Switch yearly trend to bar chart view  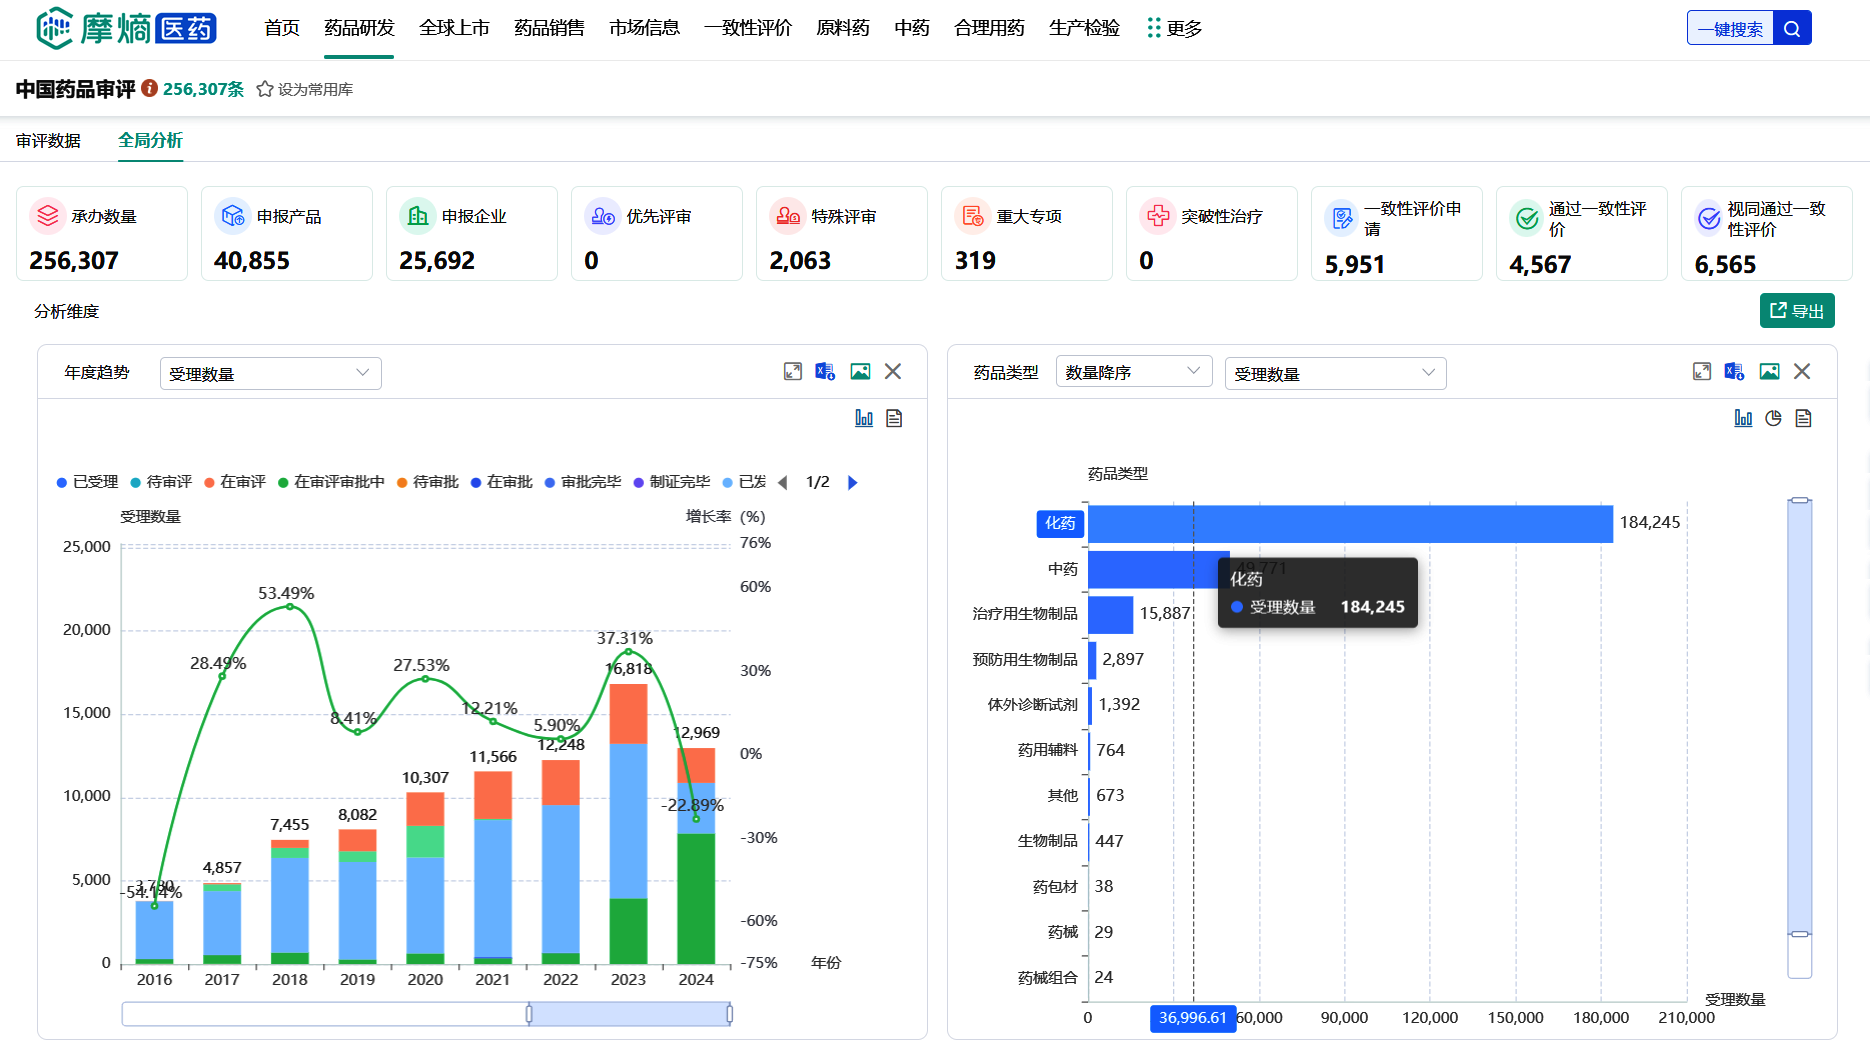pyautogui.click(x=864, y=418)
